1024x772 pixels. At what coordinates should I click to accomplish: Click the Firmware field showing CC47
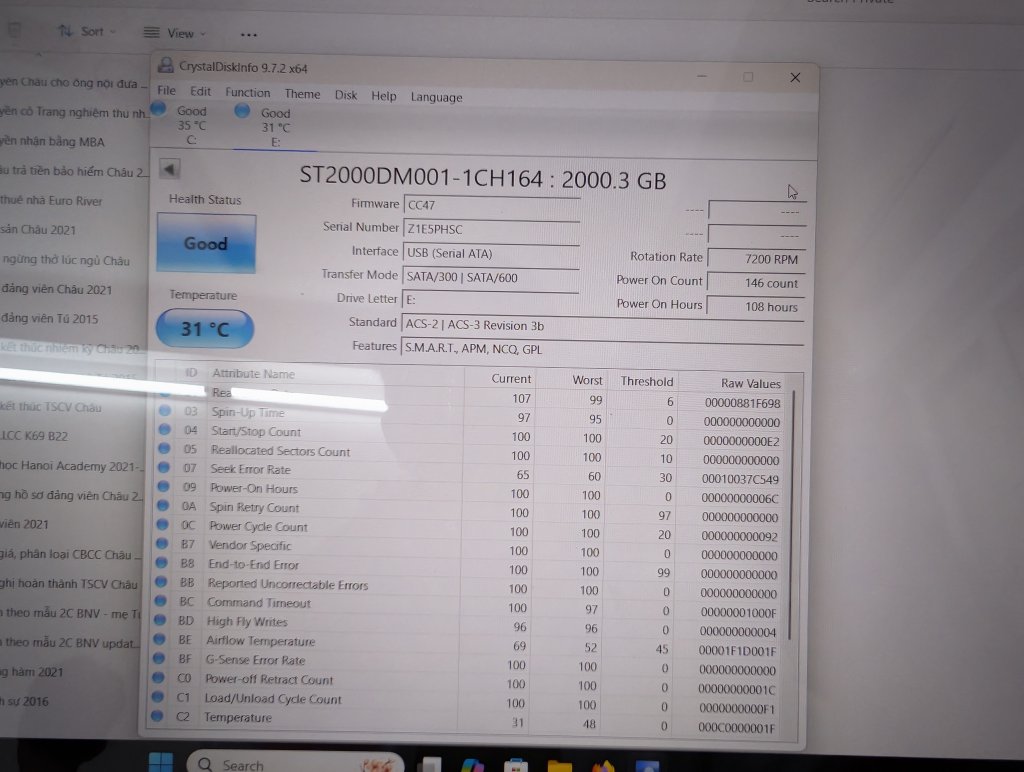492,205
